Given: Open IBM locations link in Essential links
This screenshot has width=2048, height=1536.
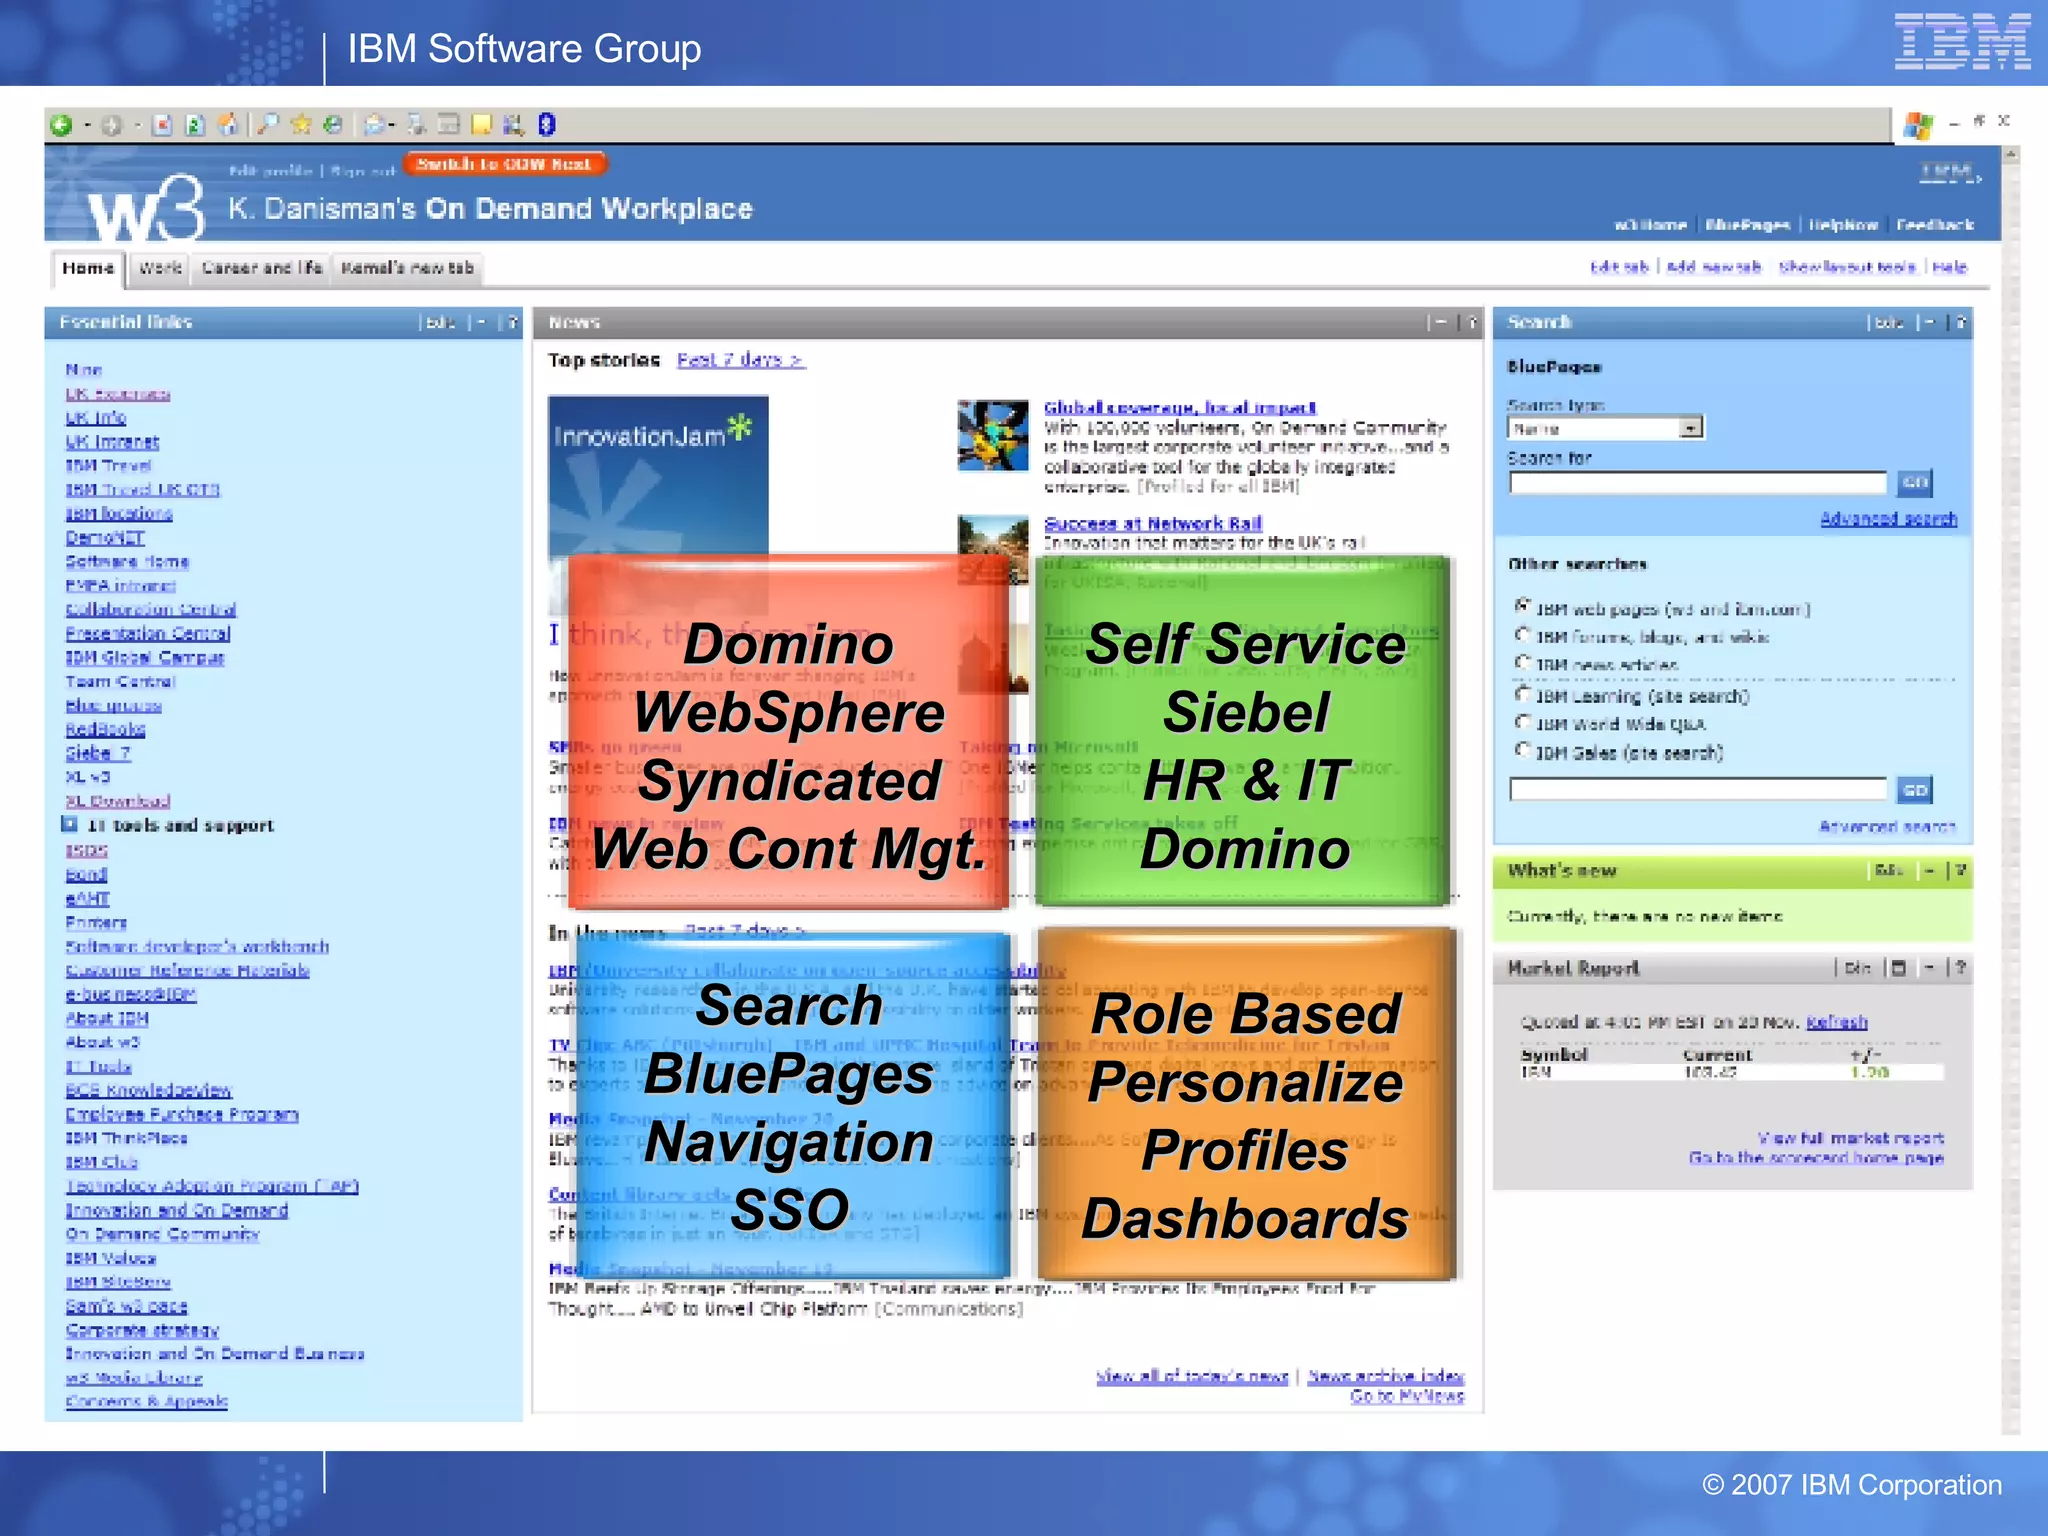Looking at the screenshot, I should 119,514.
